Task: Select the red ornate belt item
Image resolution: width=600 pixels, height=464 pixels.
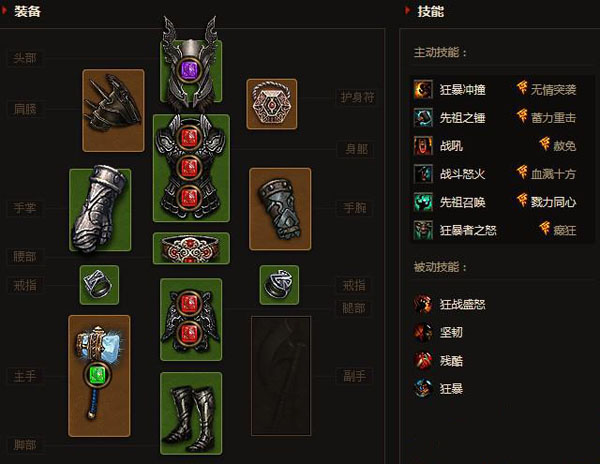Action: [191, 248]
